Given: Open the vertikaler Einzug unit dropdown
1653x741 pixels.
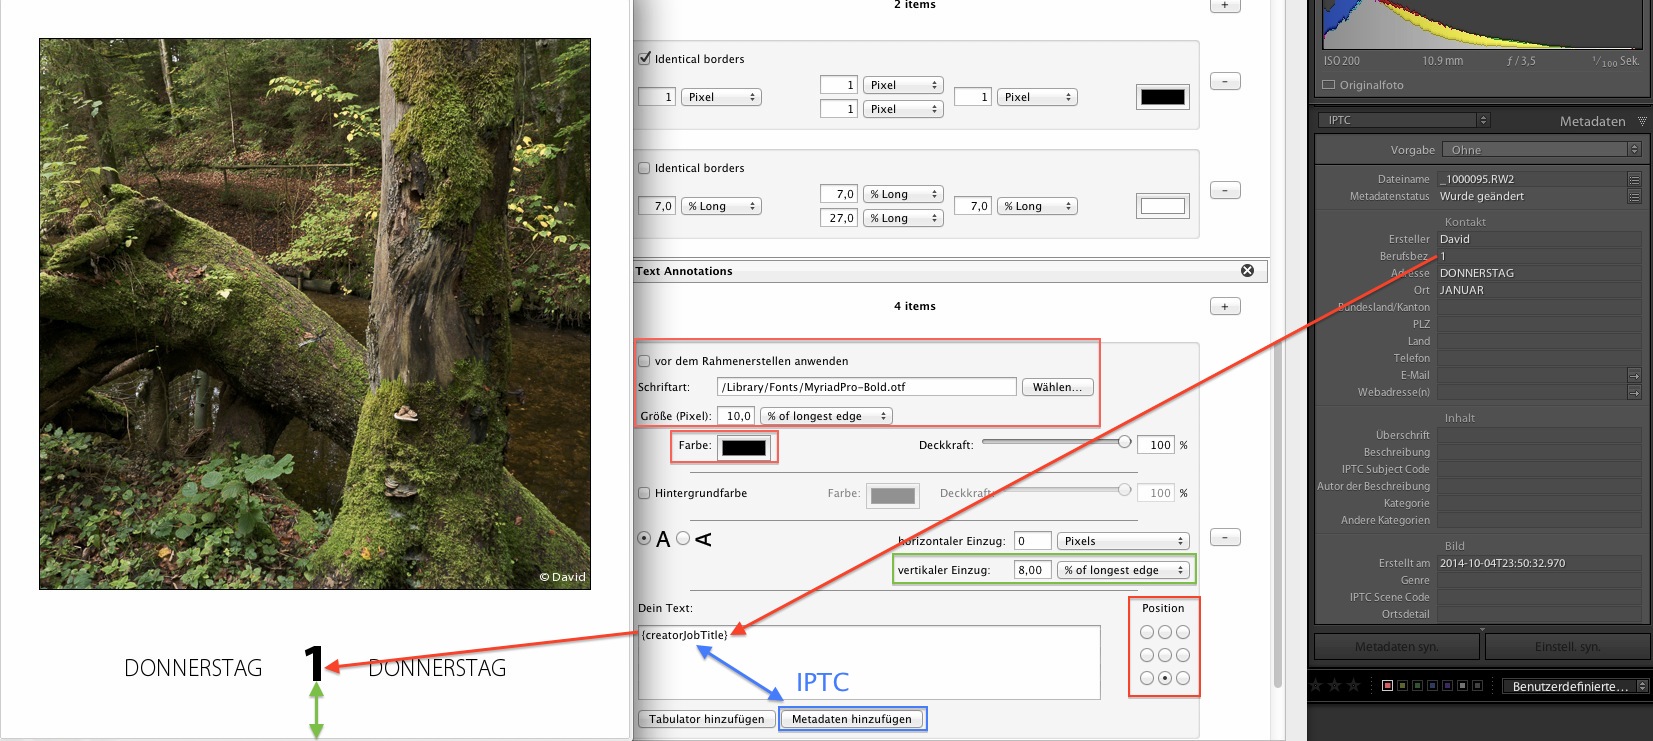Looking at the screenshot, I should click(1123, 570).
